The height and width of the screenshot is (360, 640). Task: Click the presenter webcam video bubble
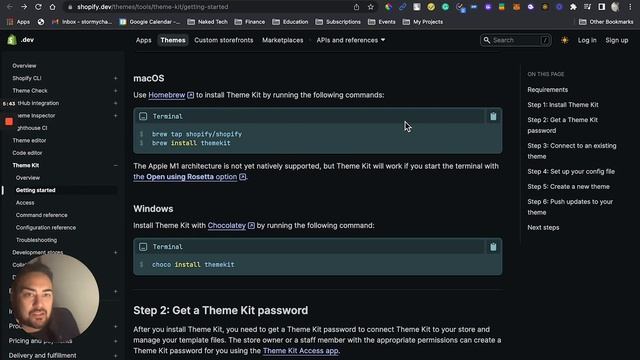pos(54,298)
